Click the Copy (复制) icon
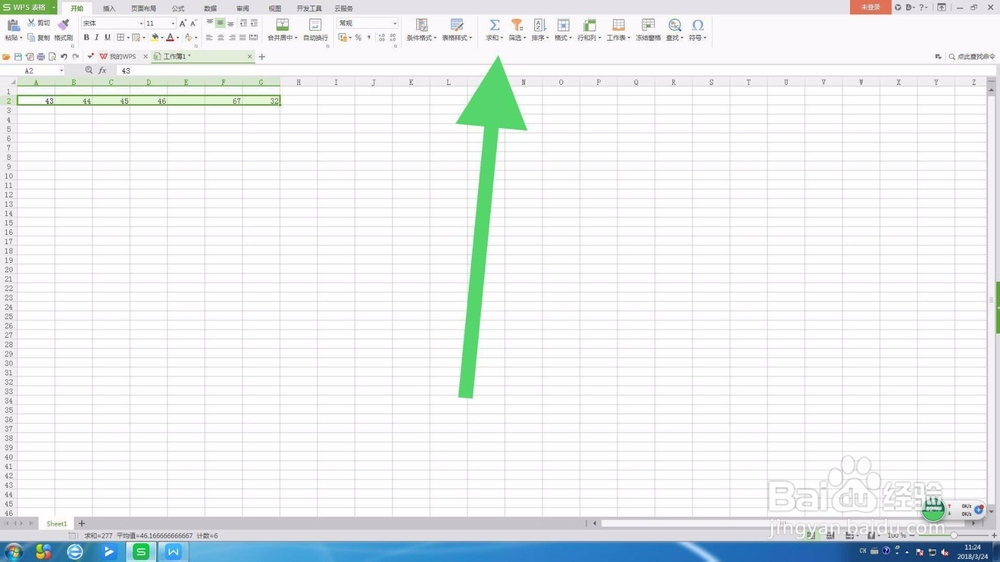1000x562 pixels. pyautogui.click(x=31, y=38)
